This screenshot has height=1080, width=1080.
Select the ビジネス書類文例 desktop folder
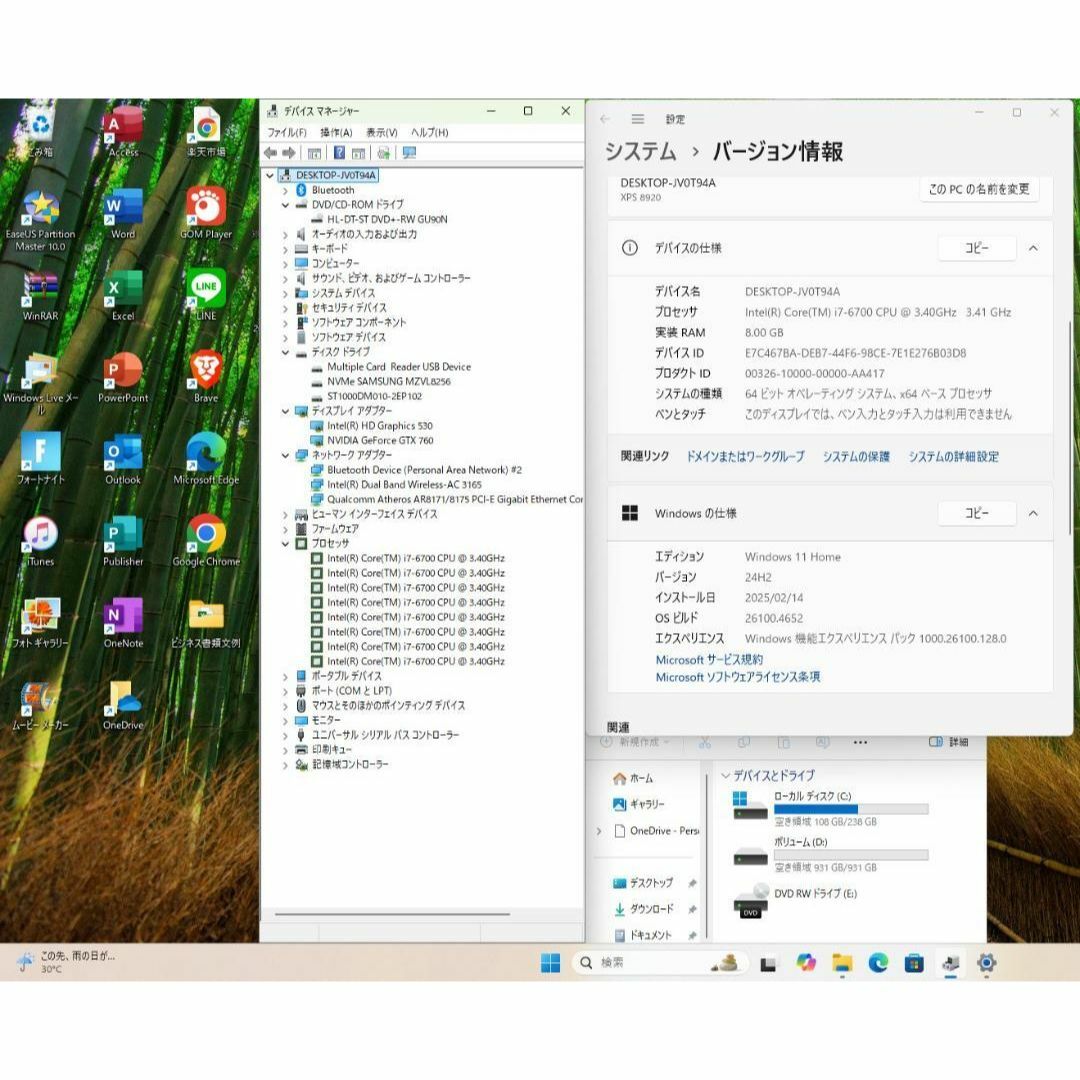pos(206,623)
